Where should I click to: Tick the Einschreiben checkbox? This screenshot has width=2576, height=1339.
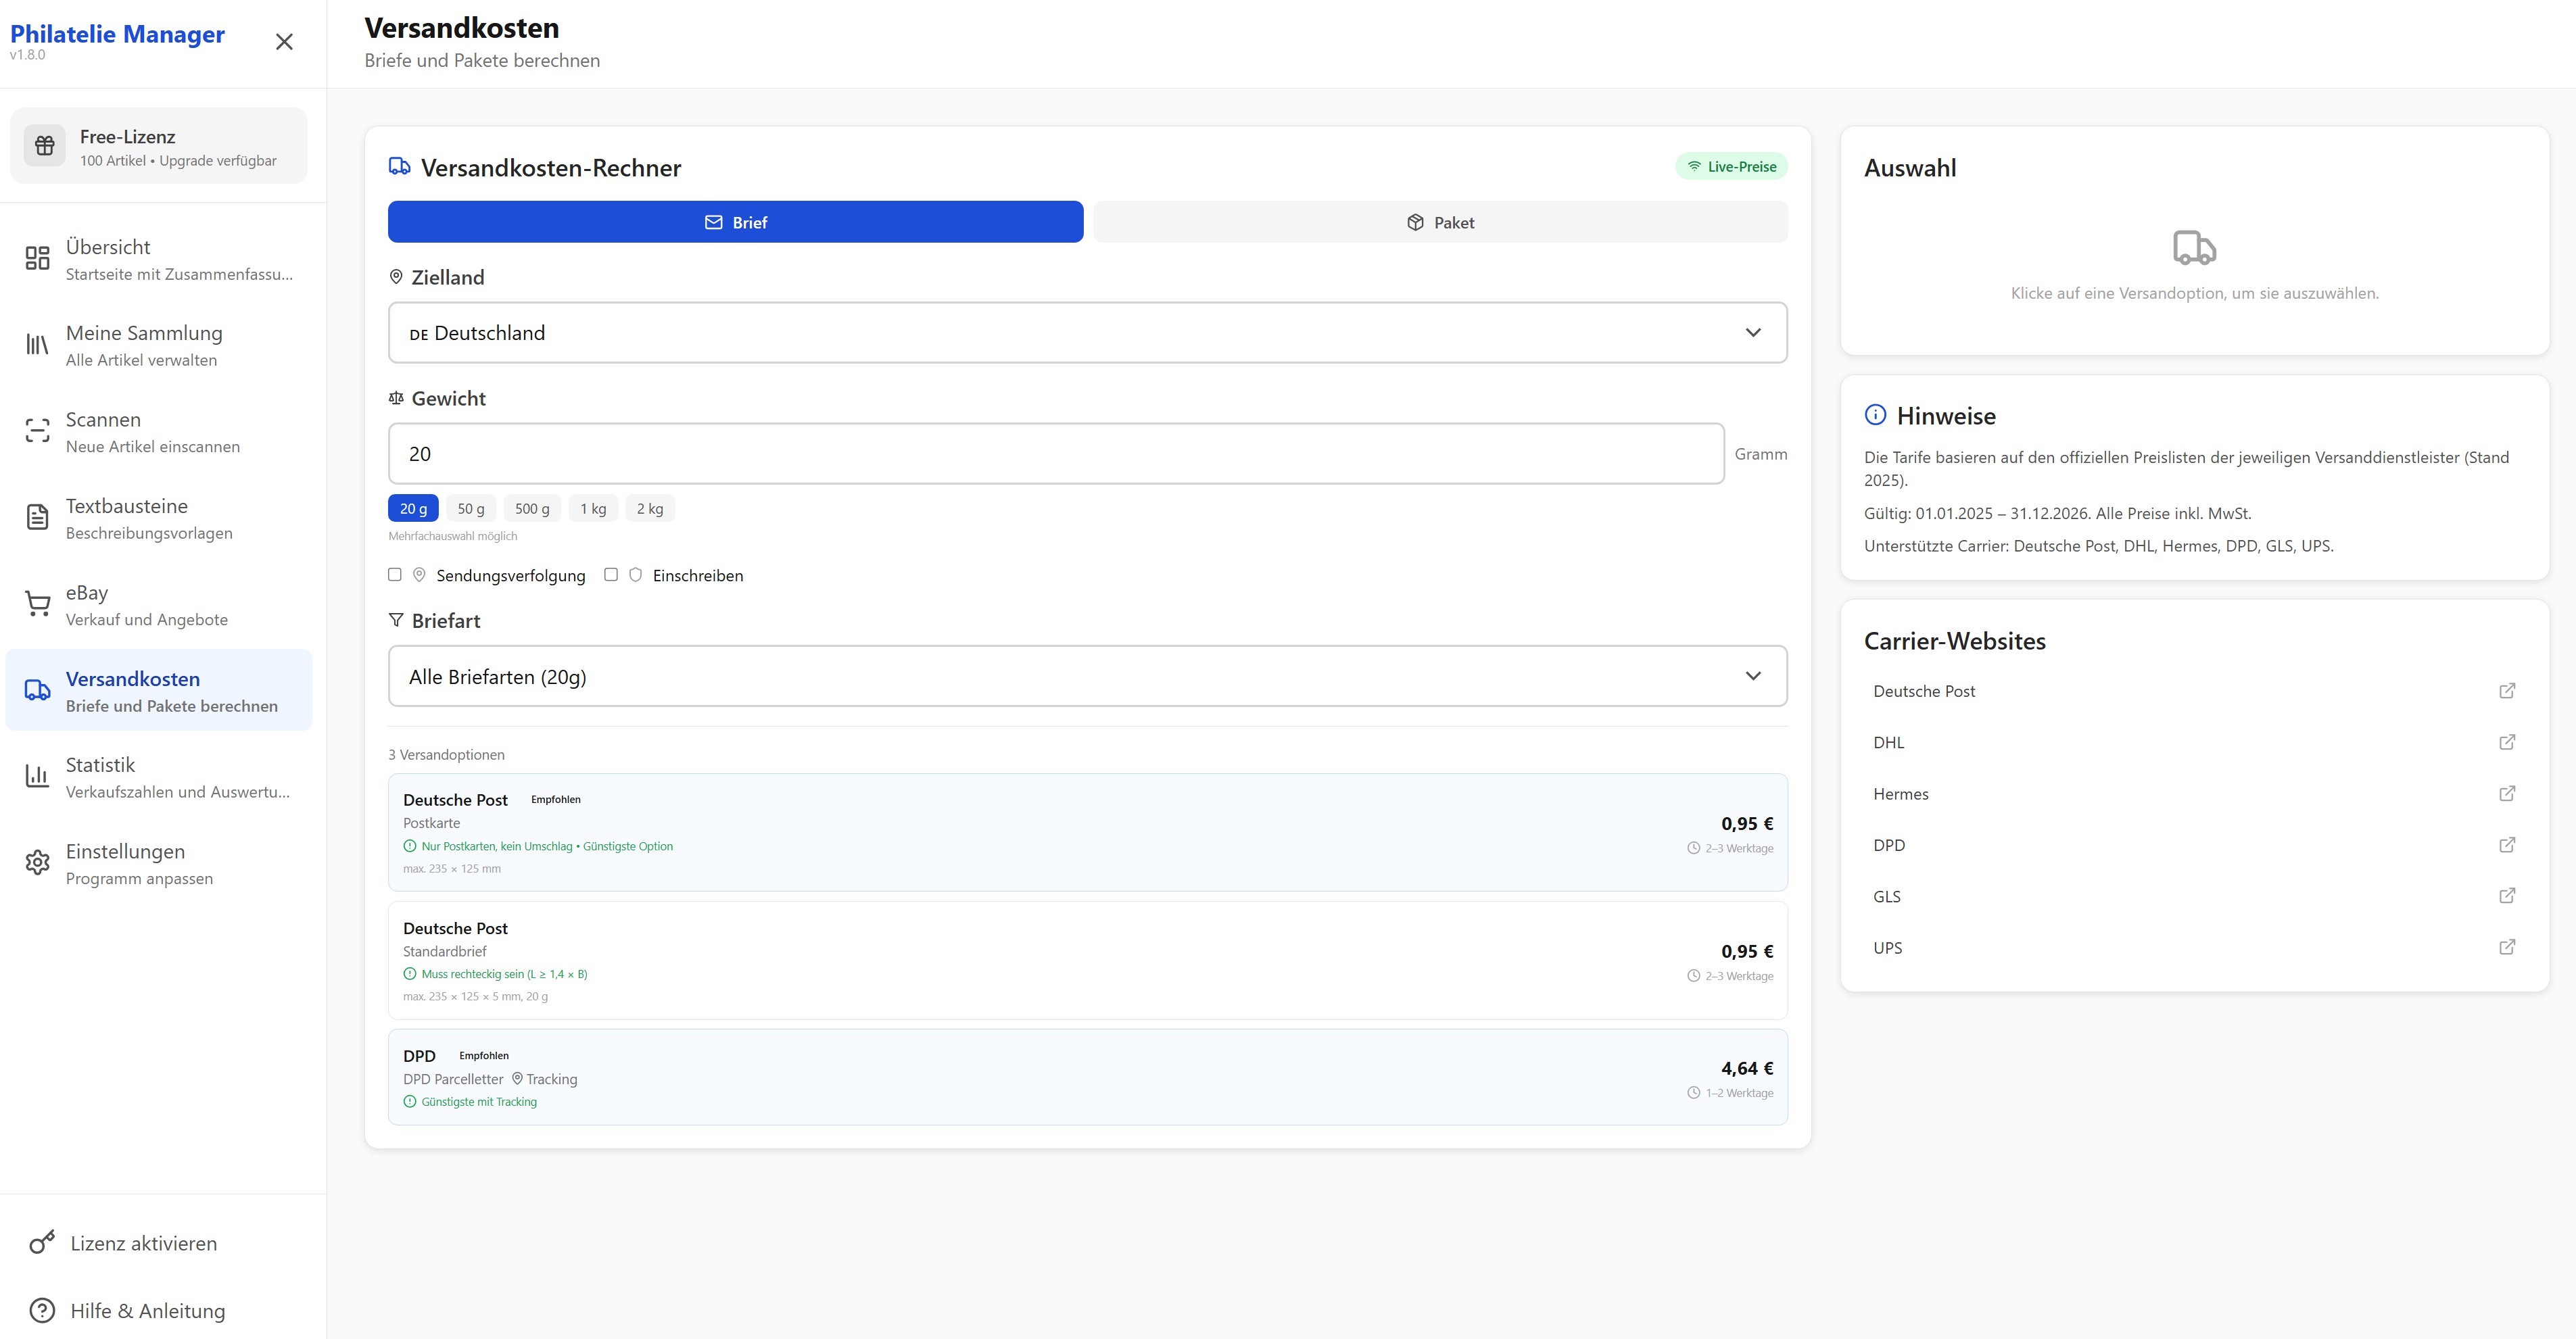click(x=611, y=575)
